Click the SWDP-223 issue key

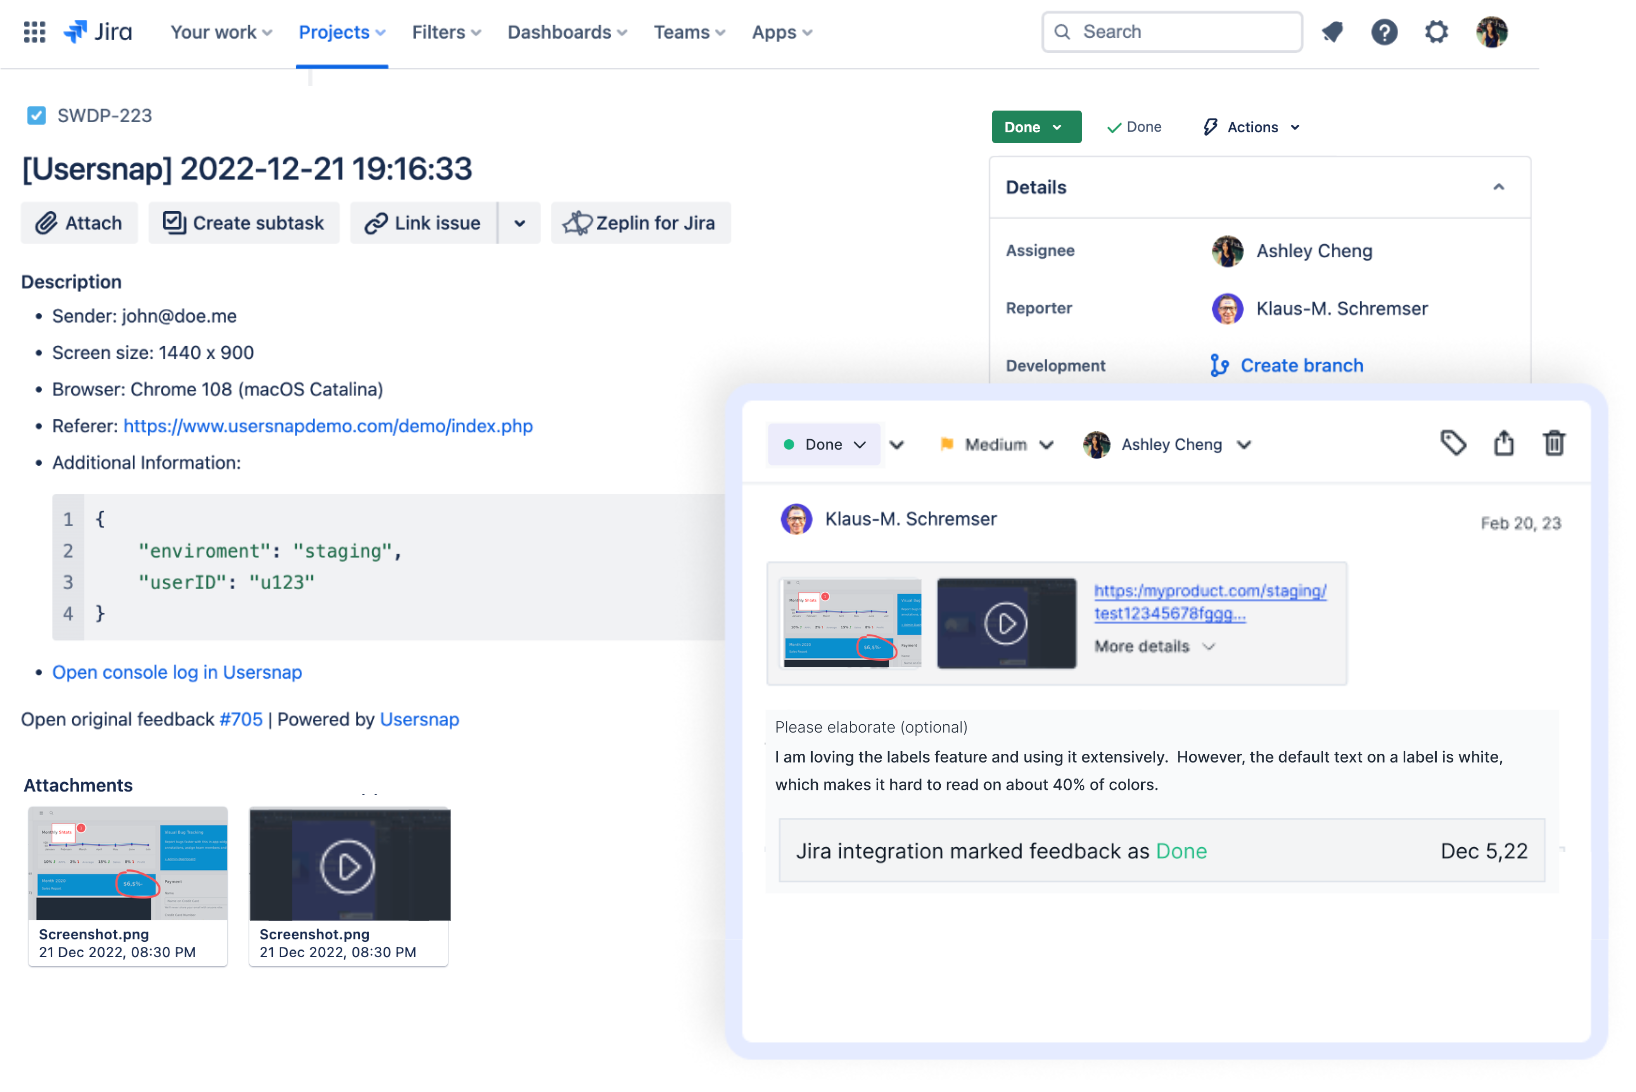pos(104,116)
